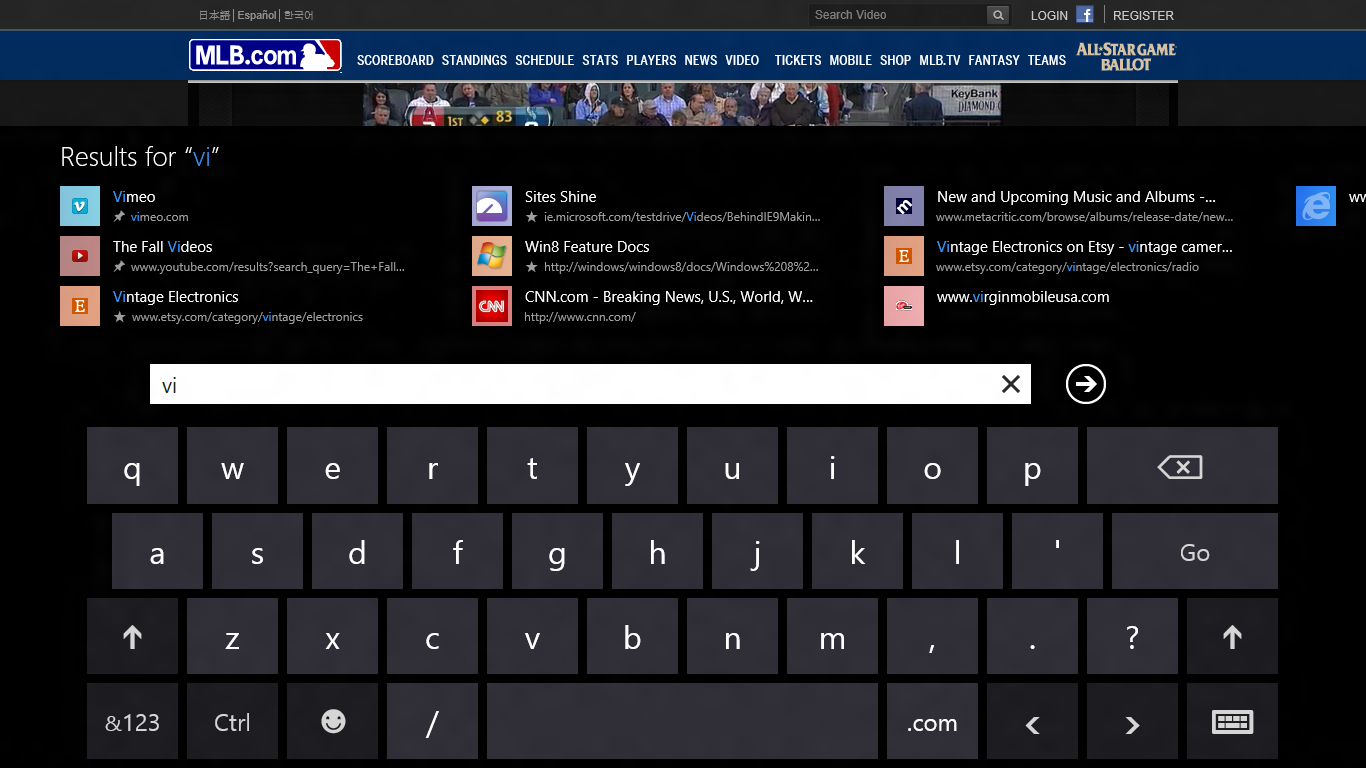Open SCOREBOARD menu item

pos(395,60)
